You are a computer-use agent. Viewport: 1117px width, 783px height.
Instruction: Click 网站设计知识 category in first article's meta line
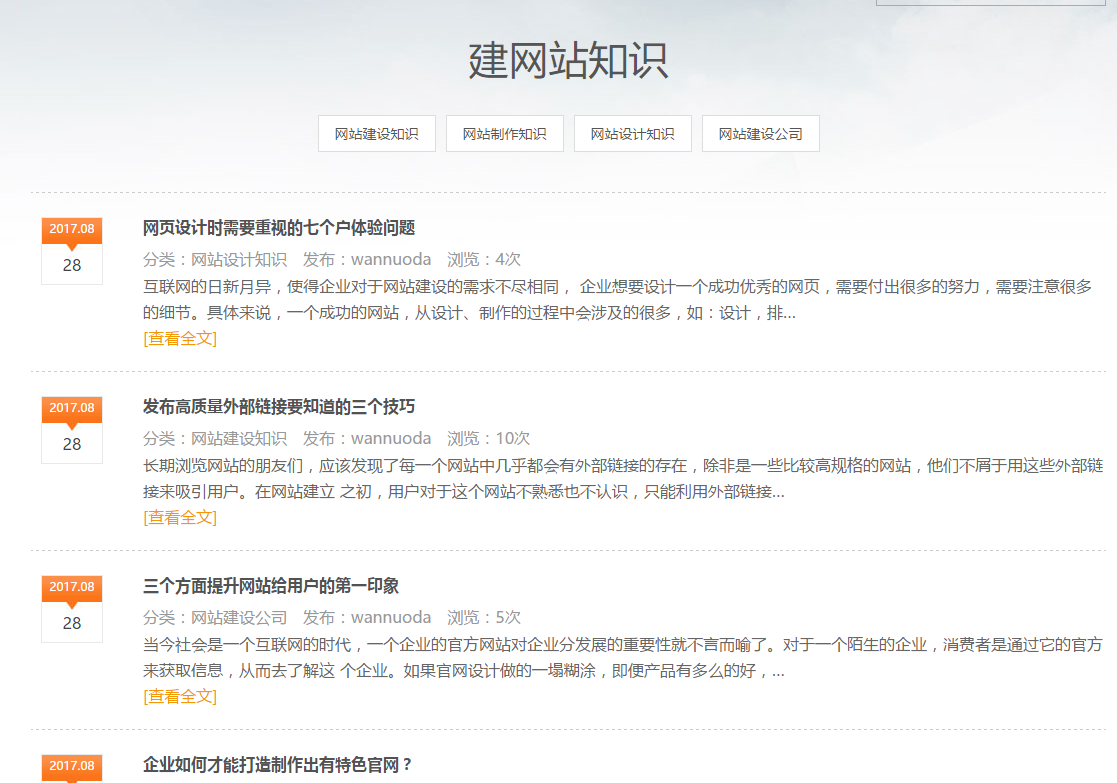(239, 259)
